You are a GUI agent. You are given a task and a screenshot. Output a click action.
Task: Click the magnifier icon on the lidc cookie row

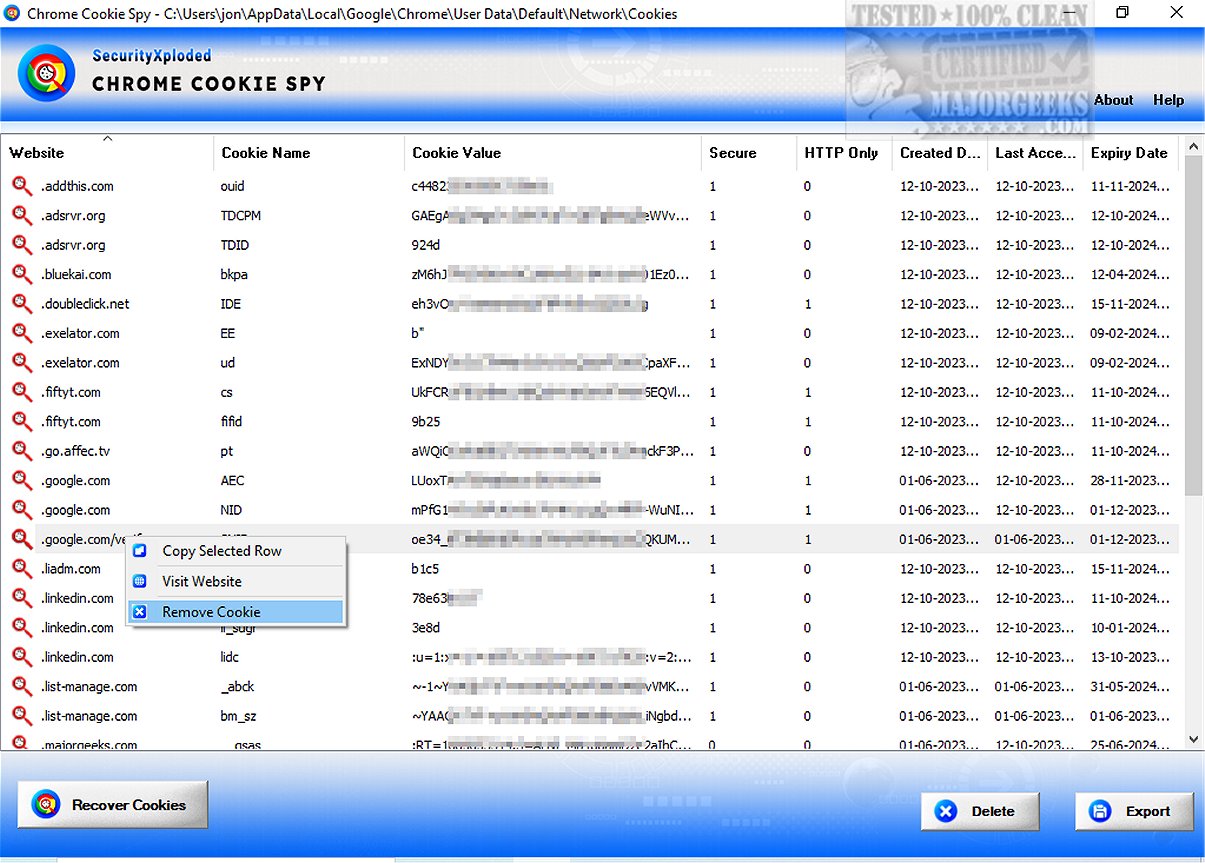(22, 657)
